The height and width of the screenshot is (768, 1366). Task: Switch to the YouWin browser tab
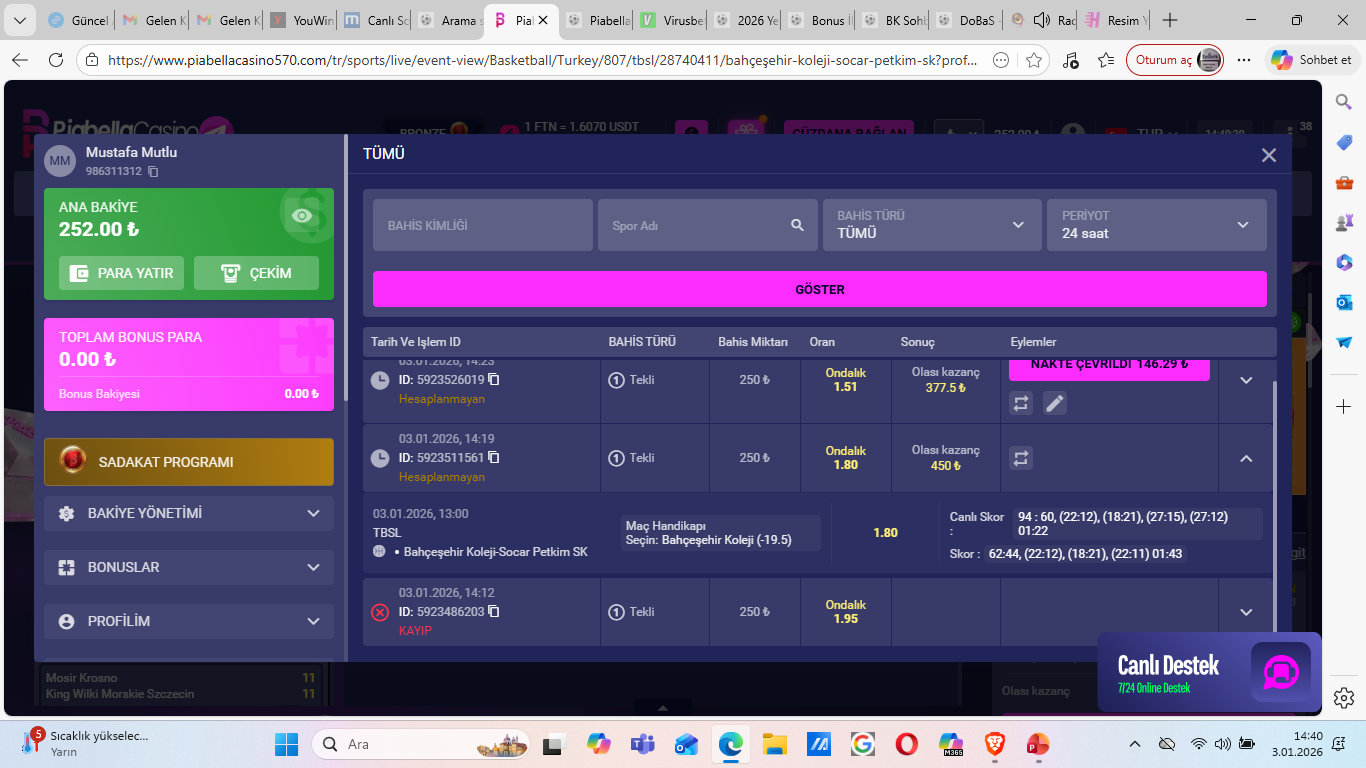pyautogui.click(x=299, y=20)
